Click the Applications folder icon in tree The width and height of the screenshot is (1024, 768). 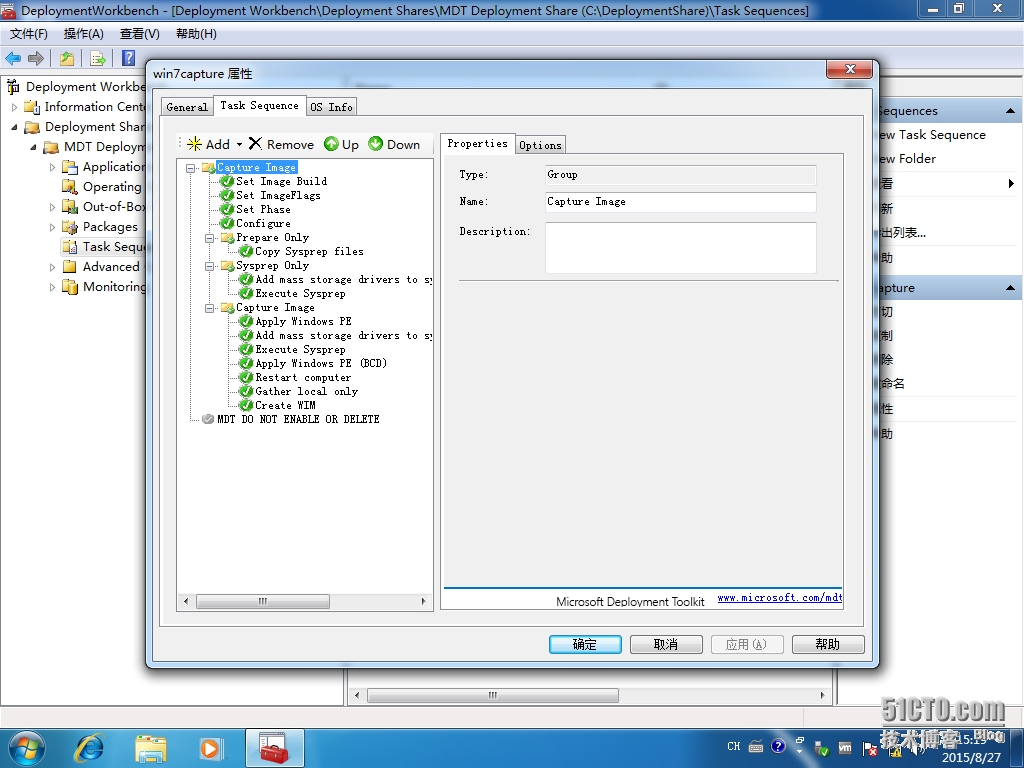(x=70, y=167)
